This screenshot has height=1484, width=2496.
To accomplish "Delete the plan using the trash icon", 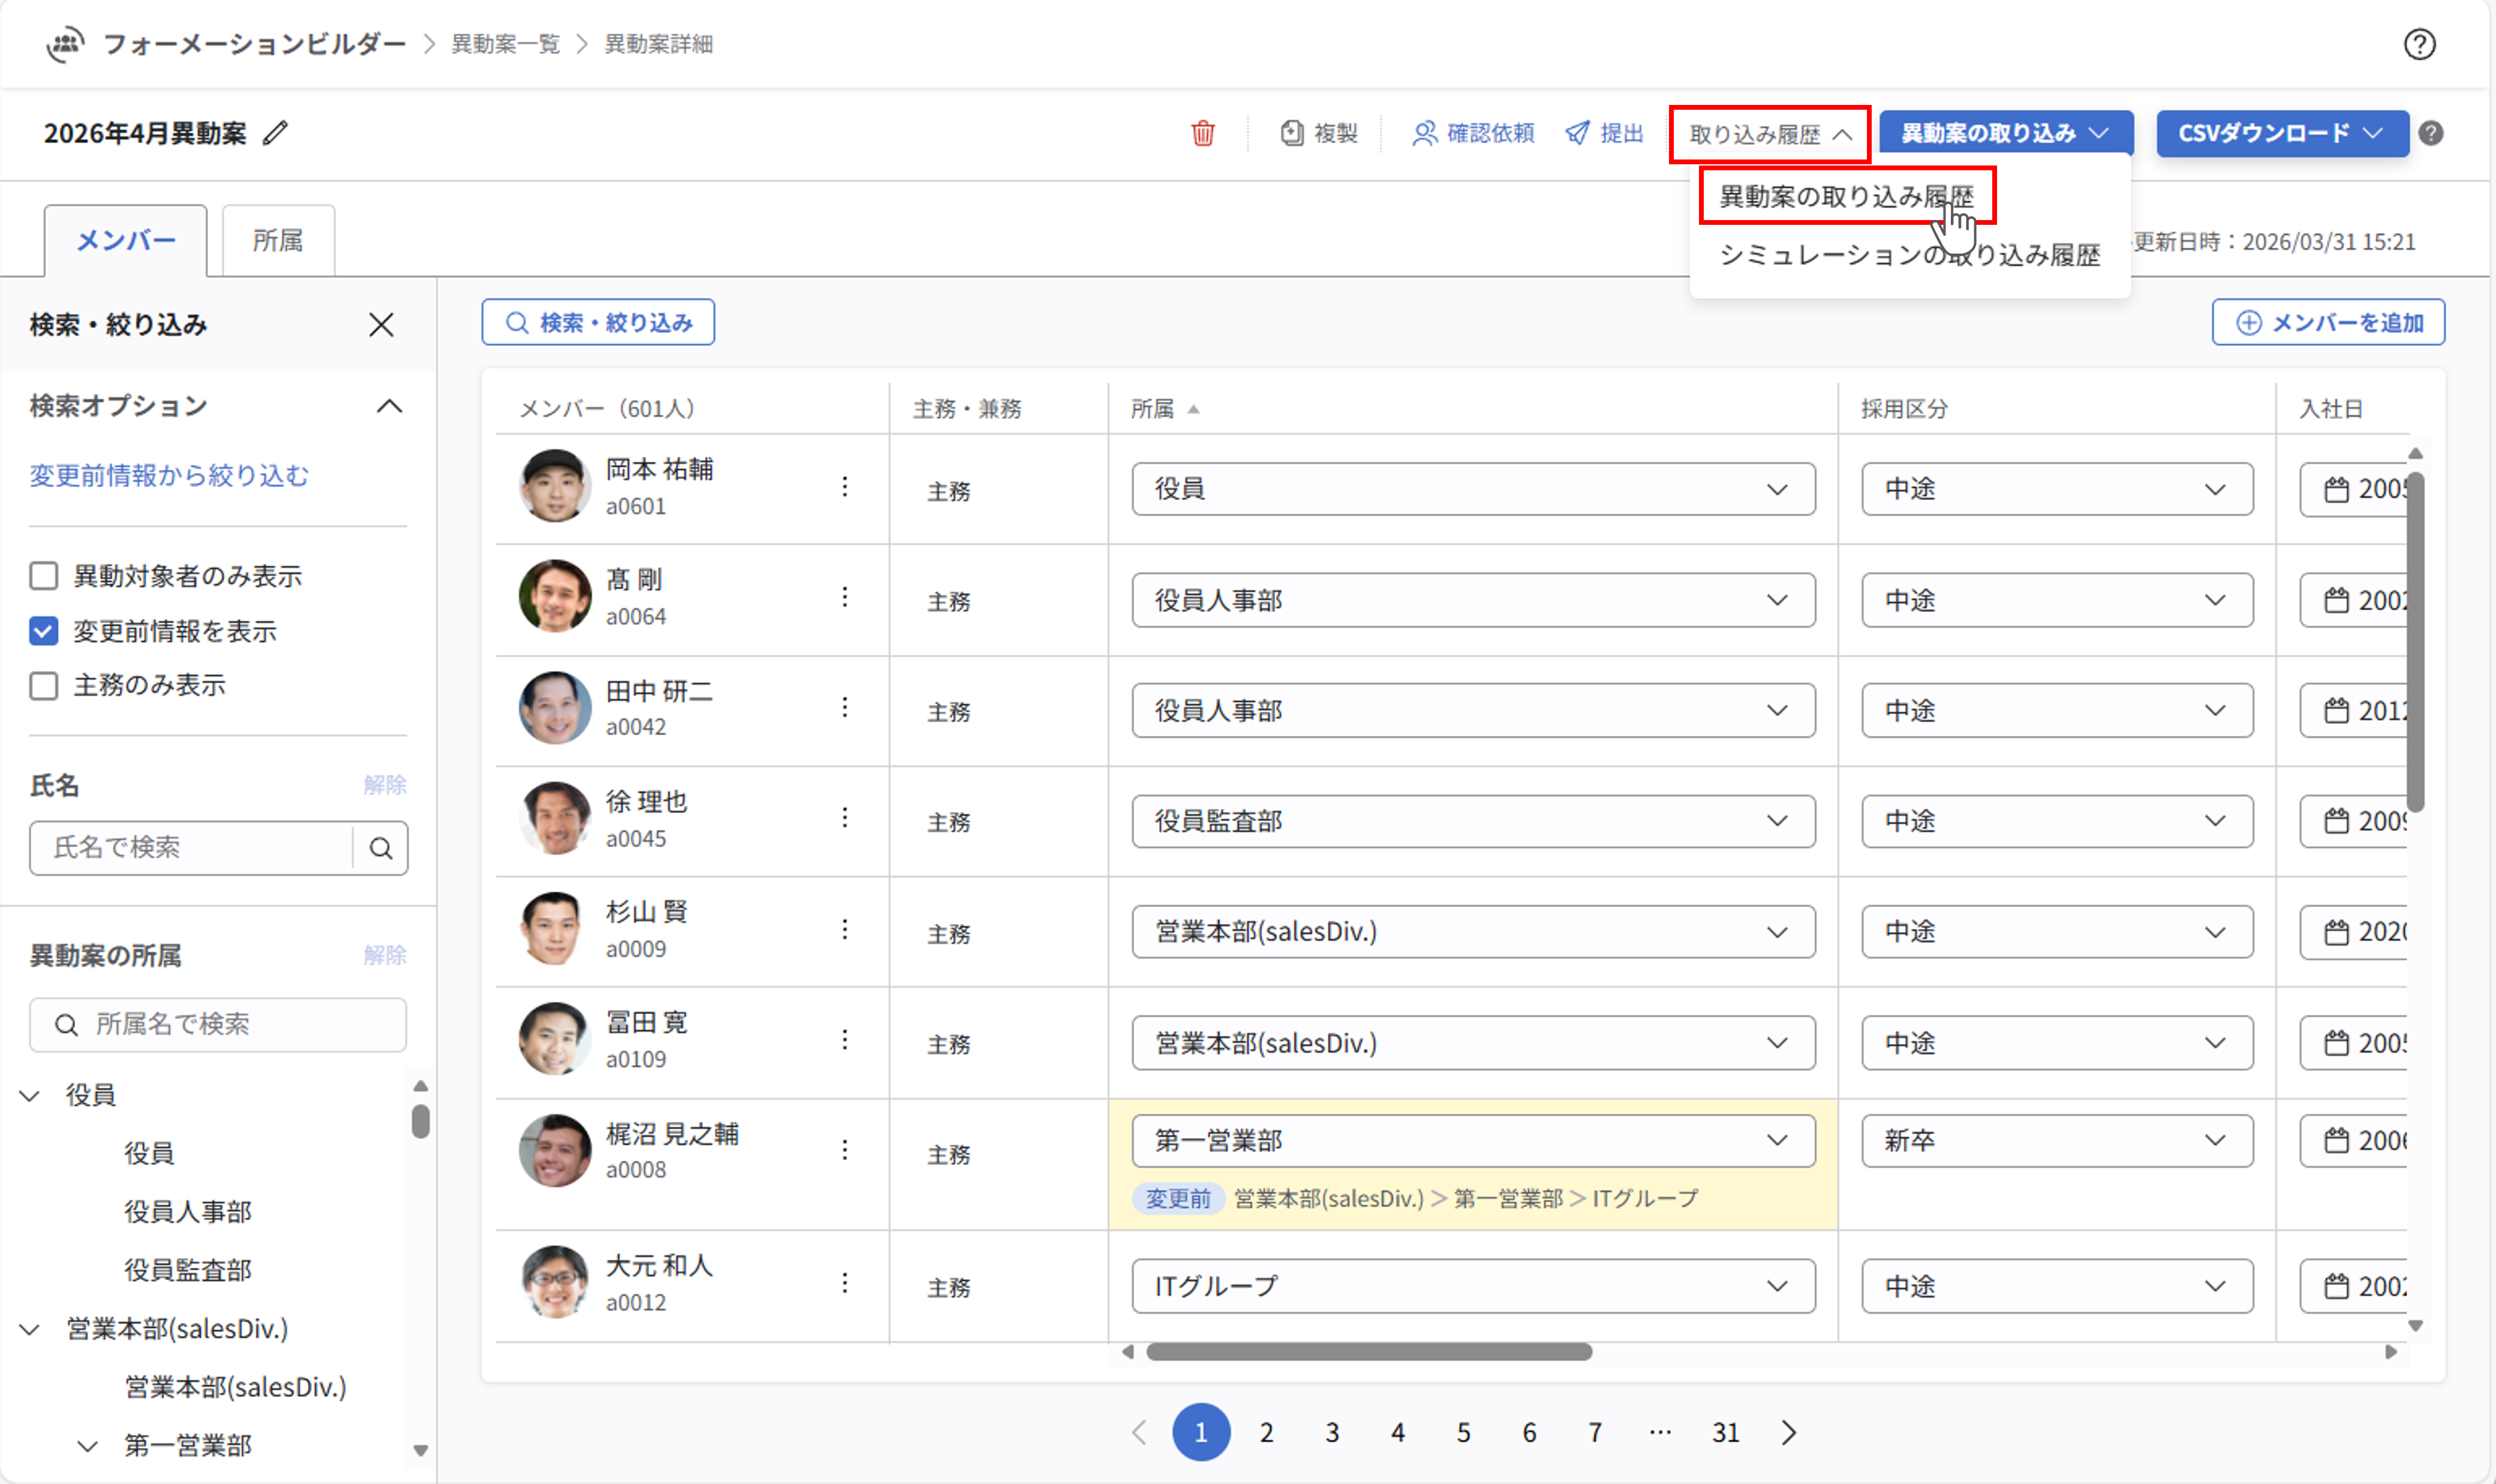I will (x=1203, y=133).
